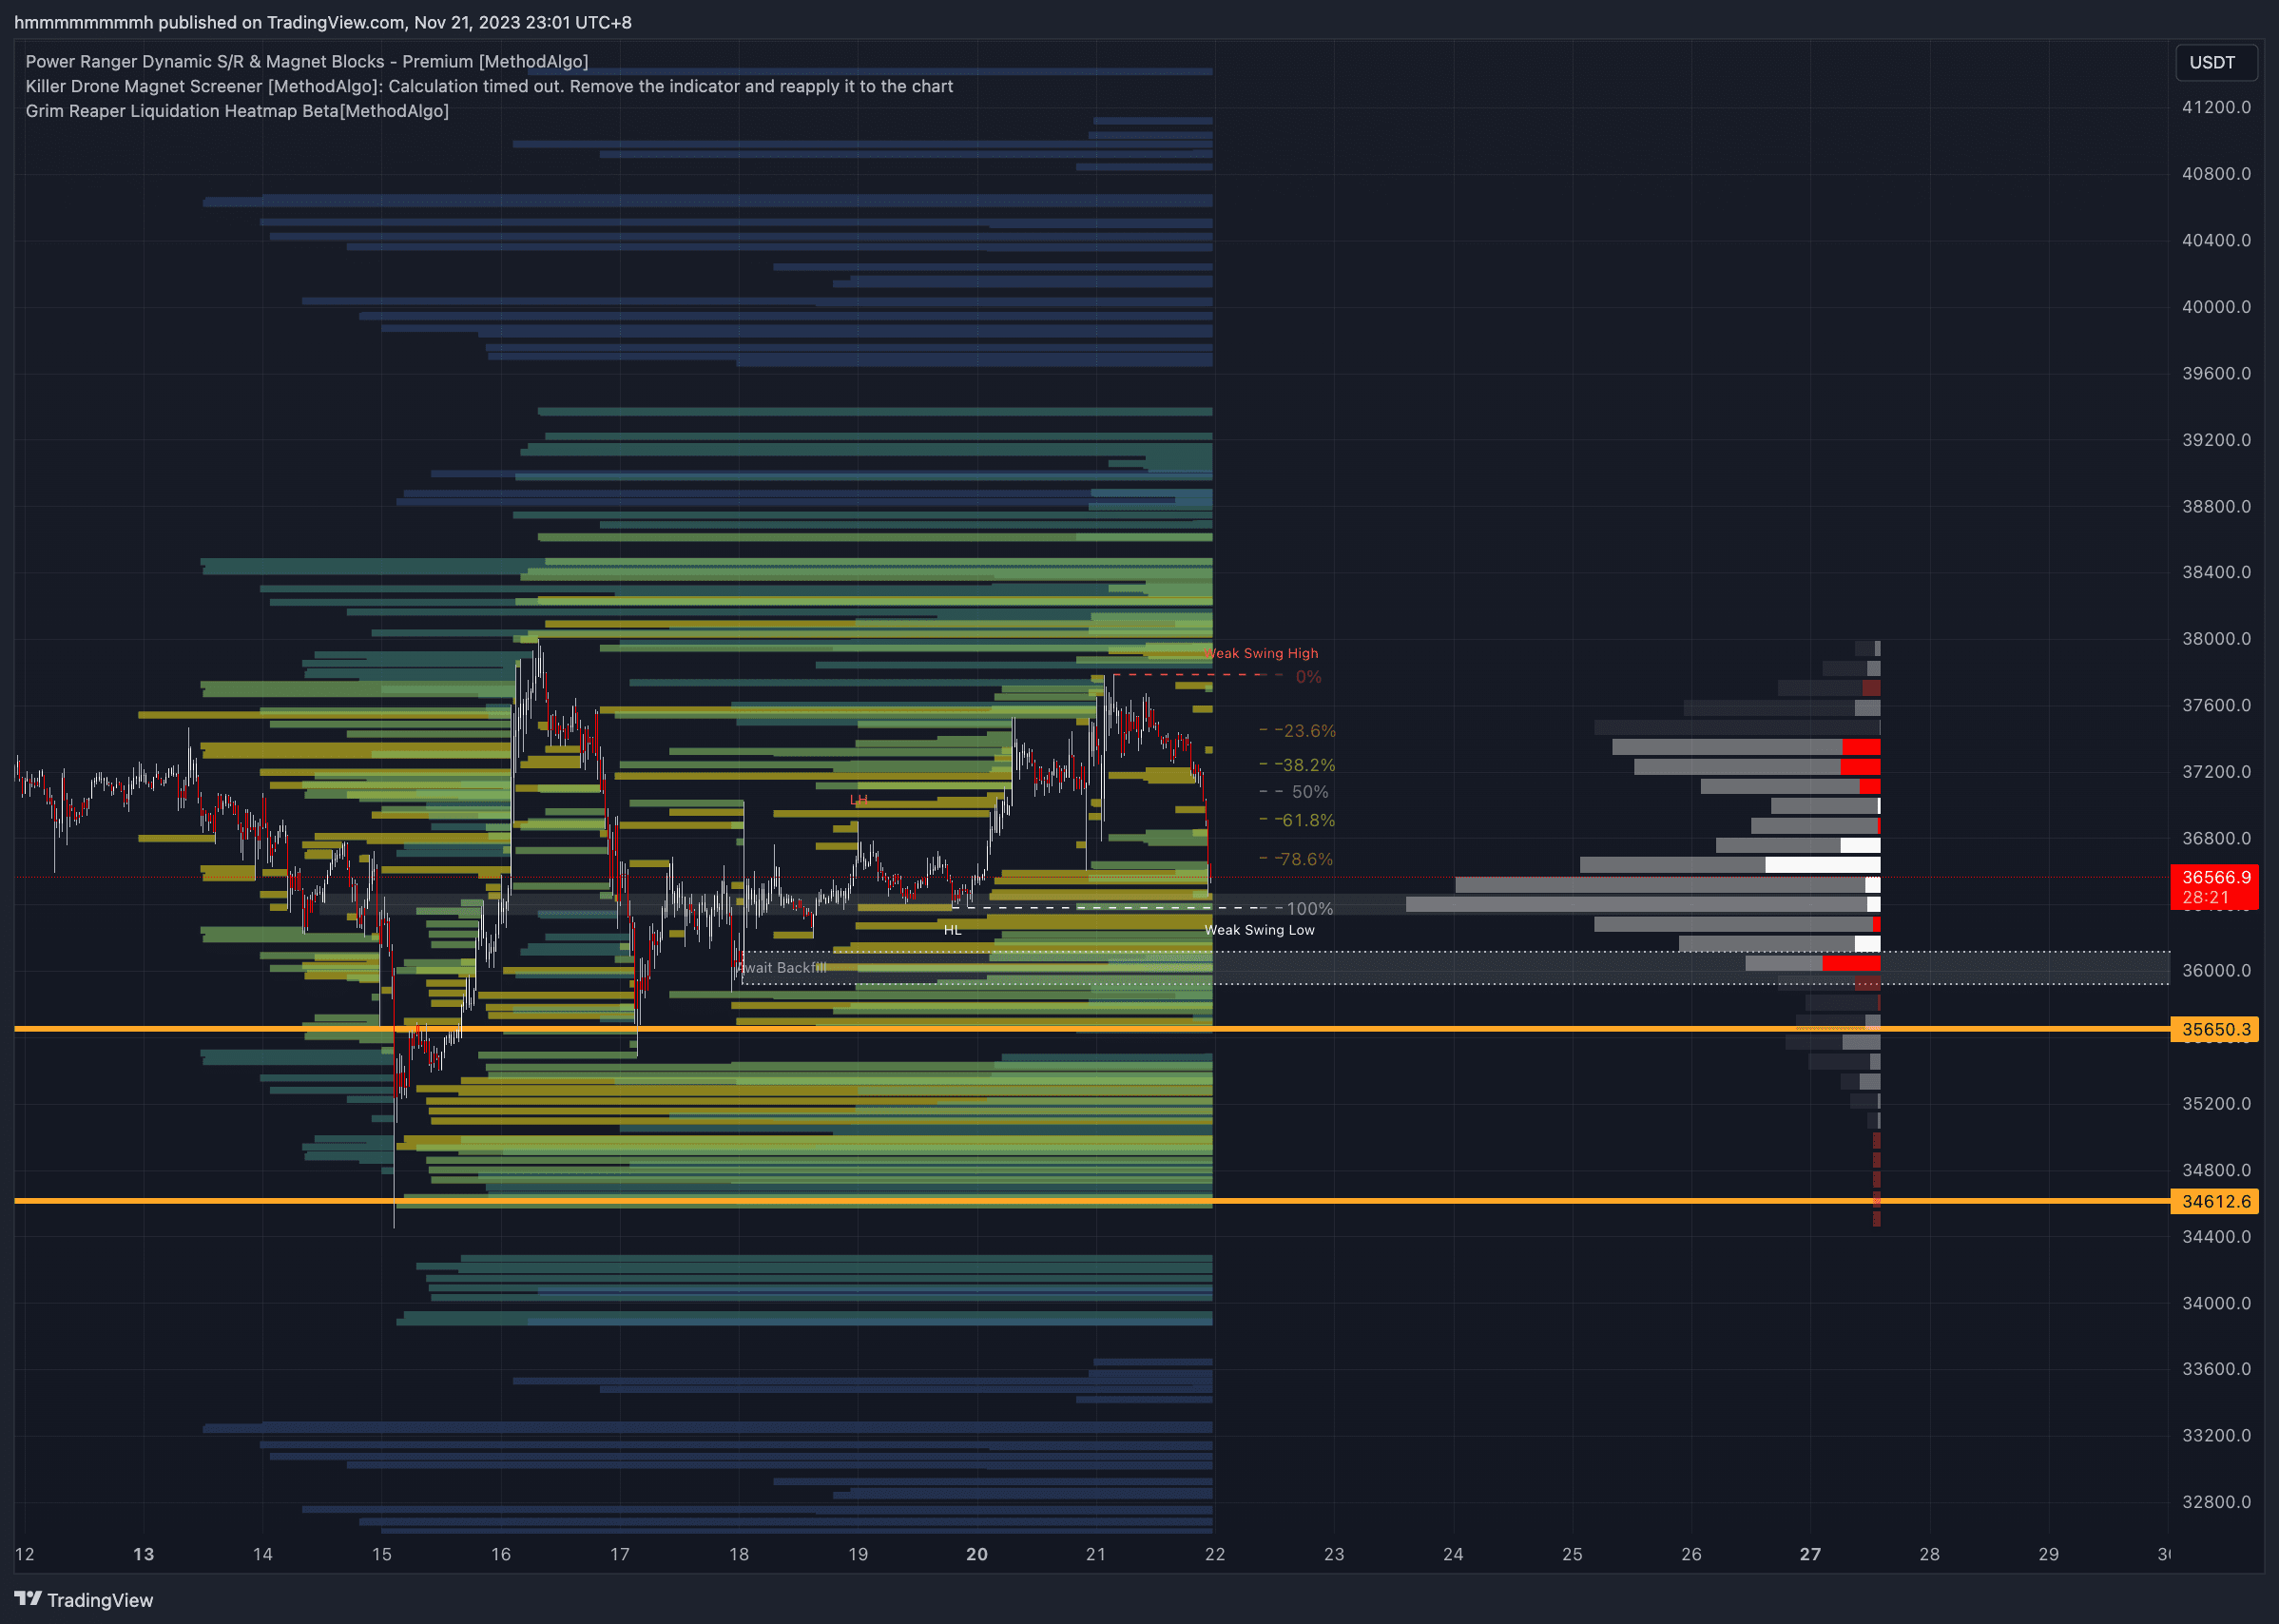Select the 61.8% Fibonacci retracement label
Screen dimensions: 2279x1624
(1306, 820)
